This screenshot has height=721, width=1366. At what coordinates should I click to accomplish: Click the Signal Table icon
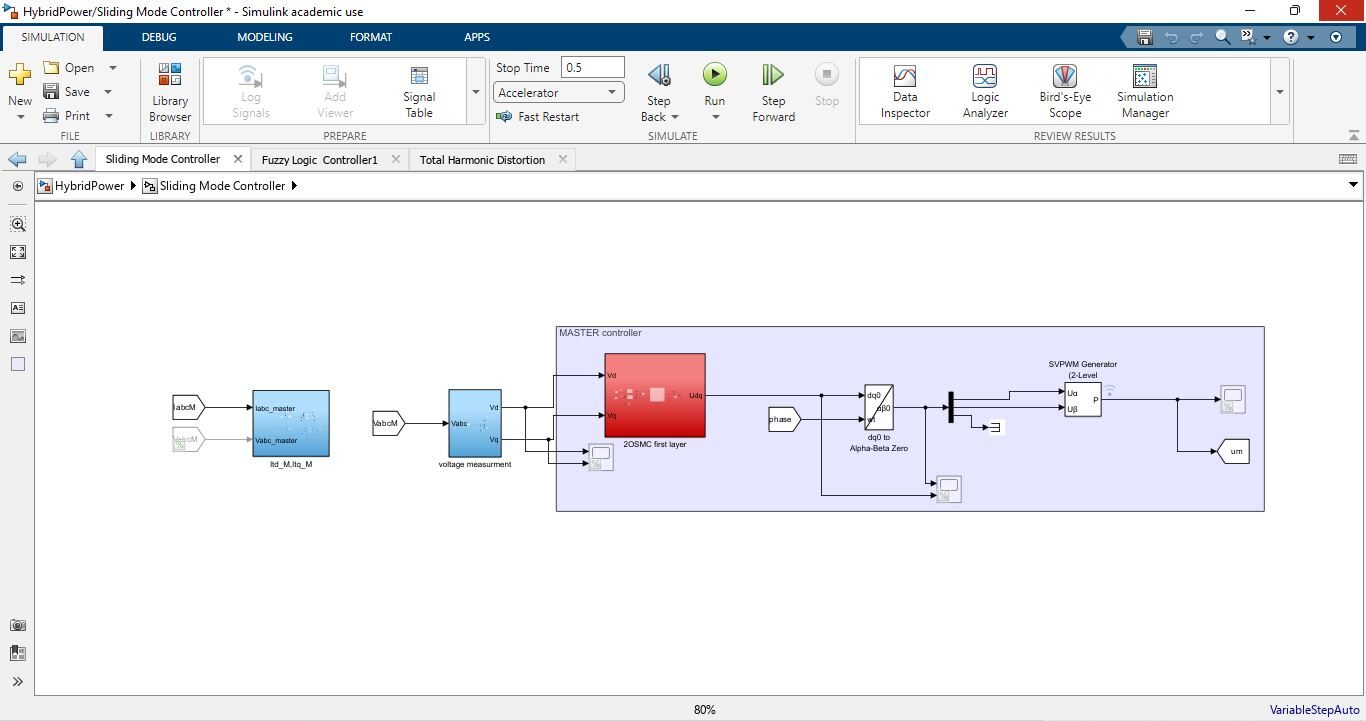coord(419,92)
